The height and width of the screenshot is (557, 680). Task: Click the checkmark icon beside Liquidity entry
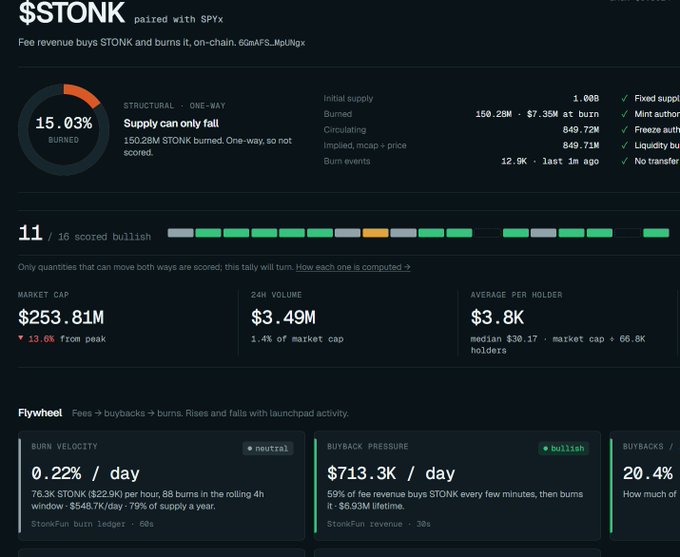coord(624,145)
